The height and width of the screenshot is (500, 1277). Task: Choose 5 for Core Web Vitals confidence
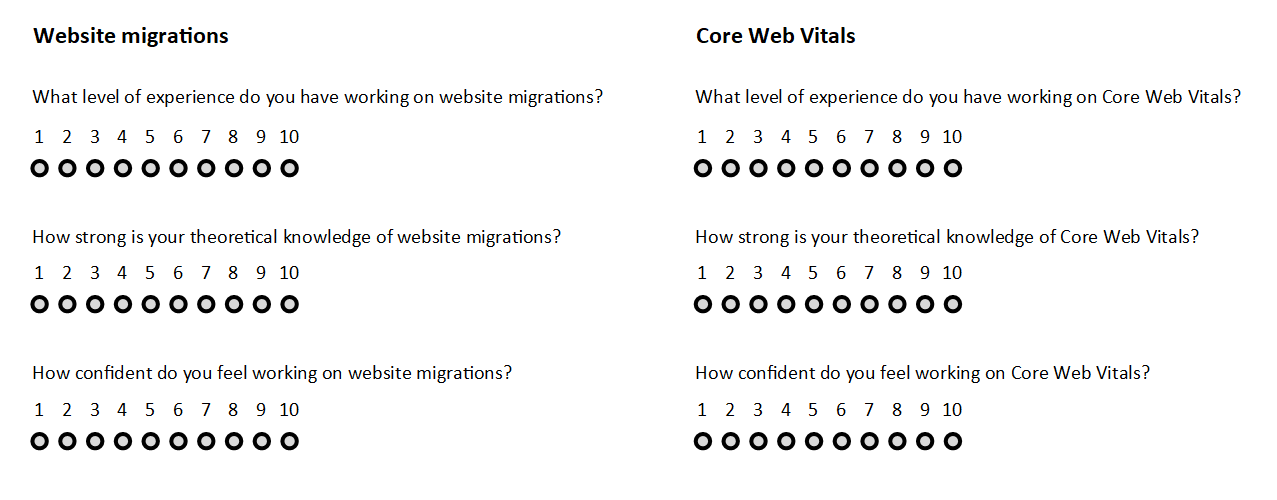(x=813, y=441)
